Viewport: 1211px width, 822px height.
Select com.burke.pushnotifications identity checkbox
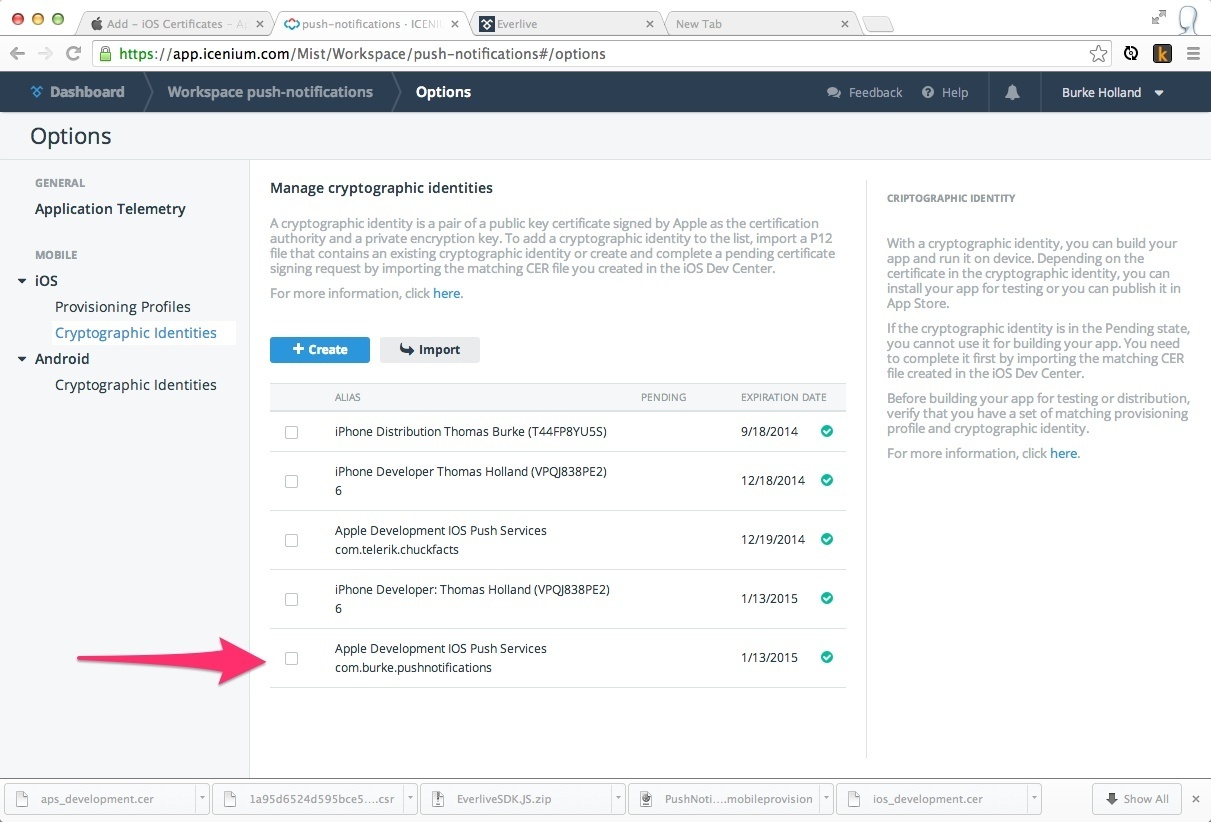point(291,658)
